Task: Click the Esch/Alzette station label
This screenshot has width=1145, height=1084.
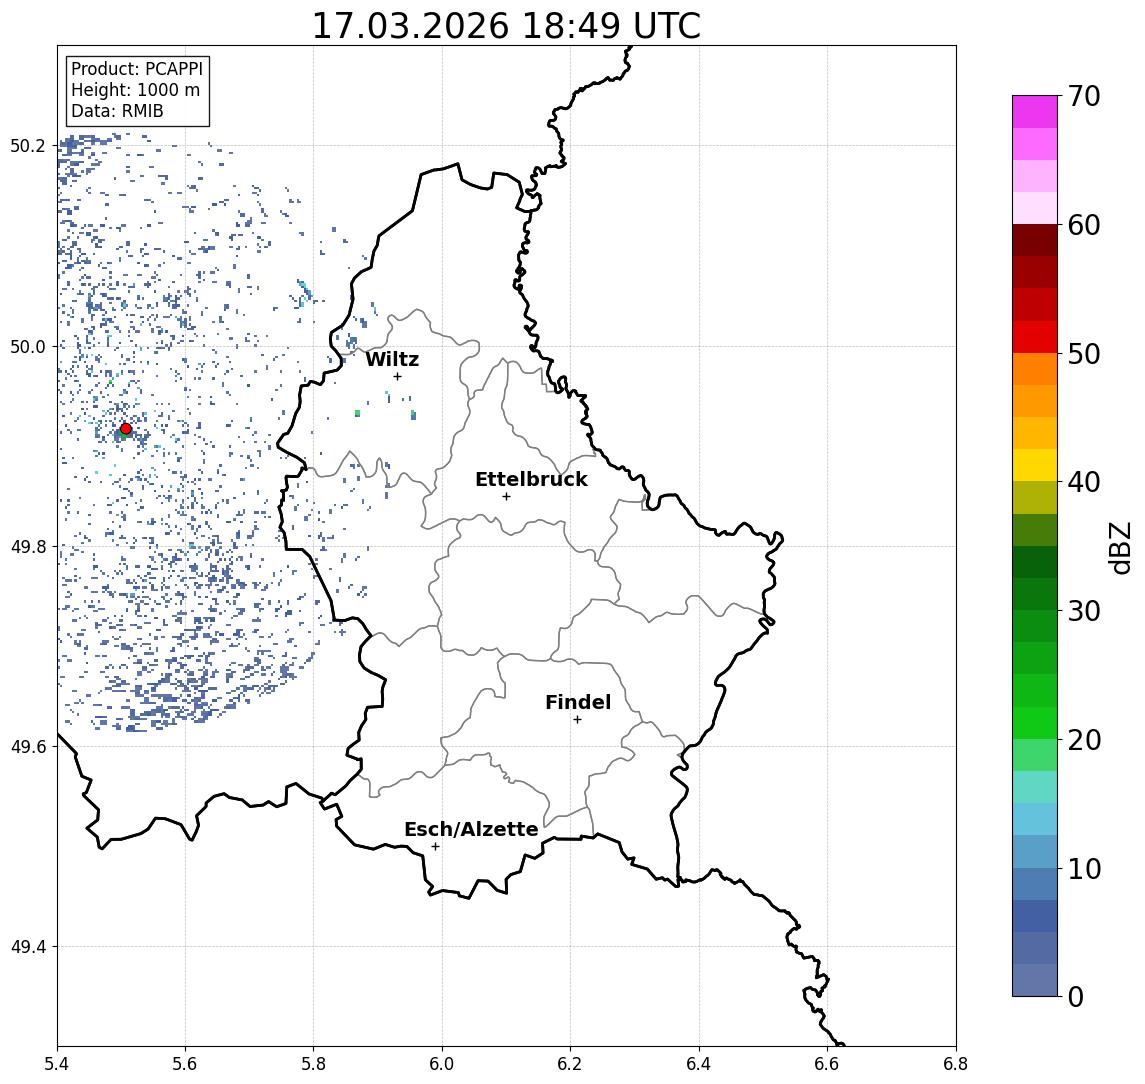Action: click(x=471, y=829)
